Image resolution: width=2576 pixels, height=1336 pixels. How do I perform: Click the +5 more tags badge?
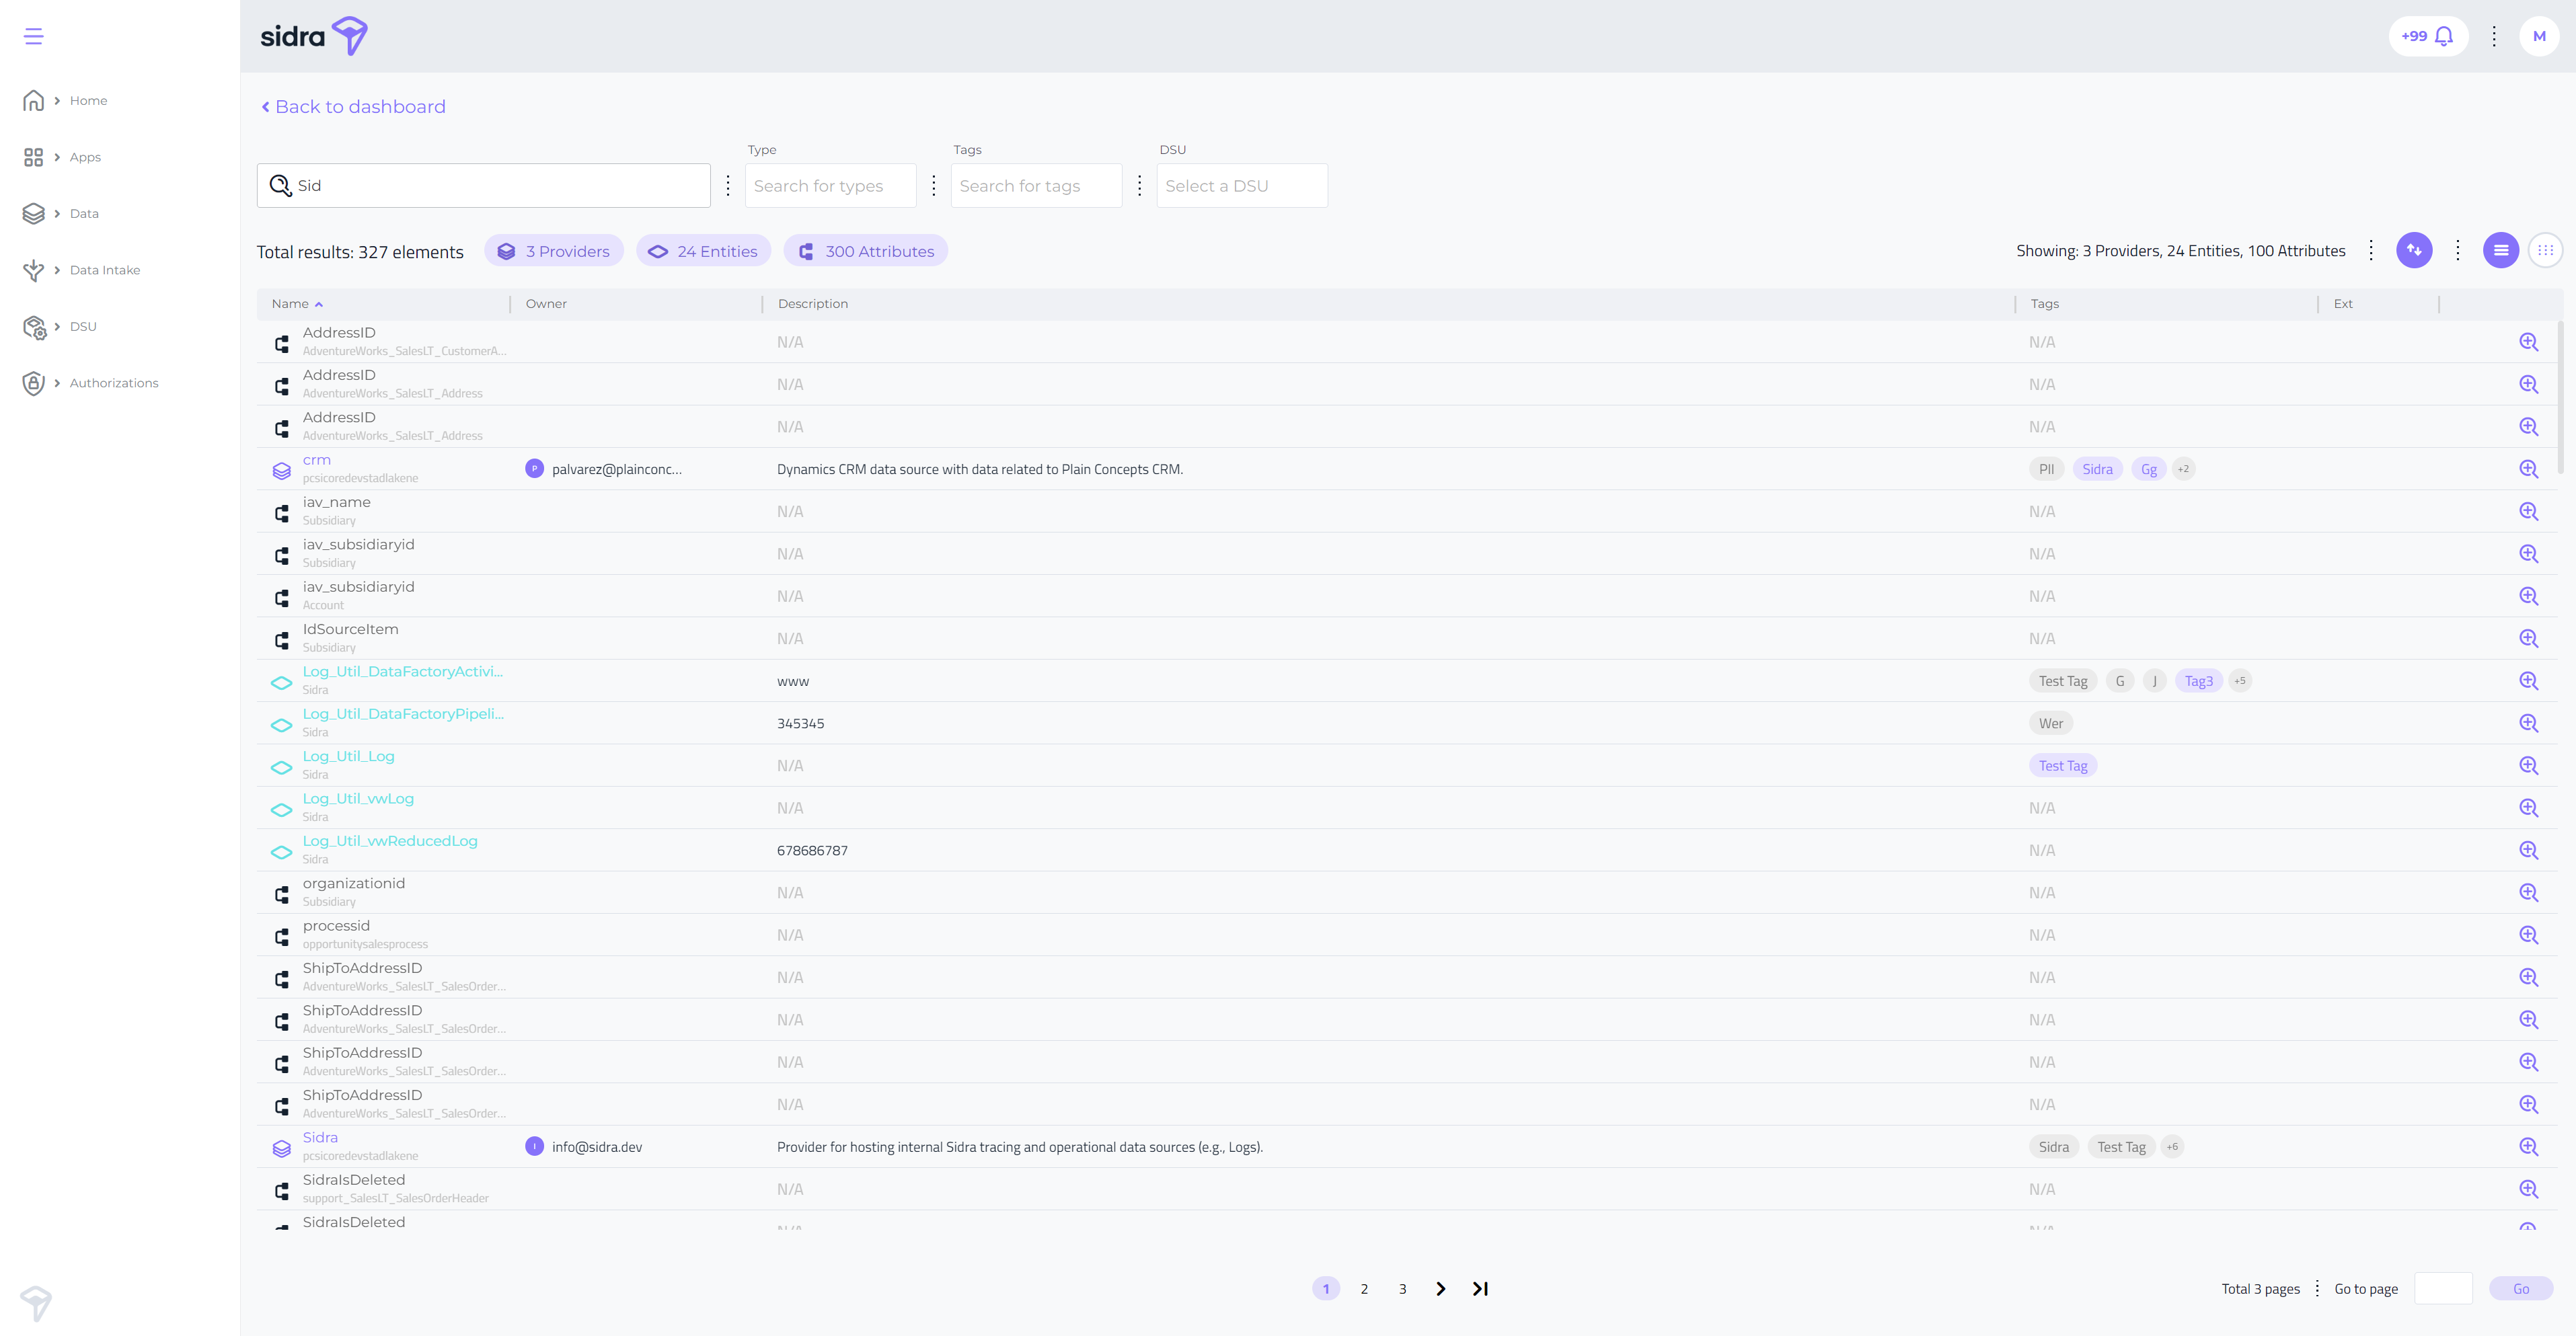[x=2240, y=681]
